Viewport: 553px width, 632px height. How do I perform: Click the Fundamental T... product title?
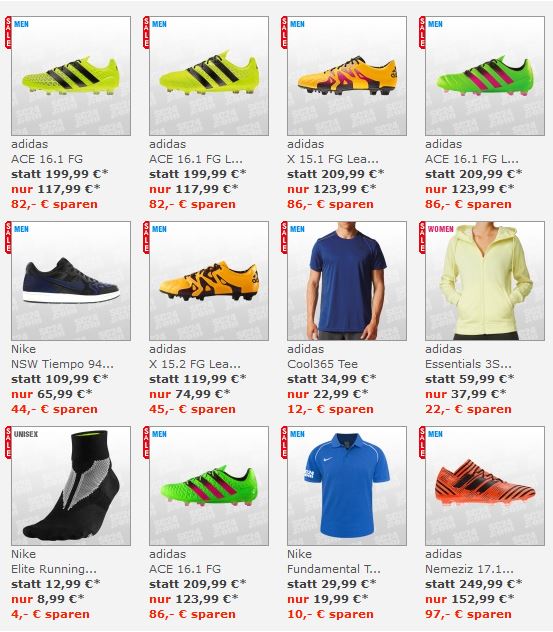(334, 569)
